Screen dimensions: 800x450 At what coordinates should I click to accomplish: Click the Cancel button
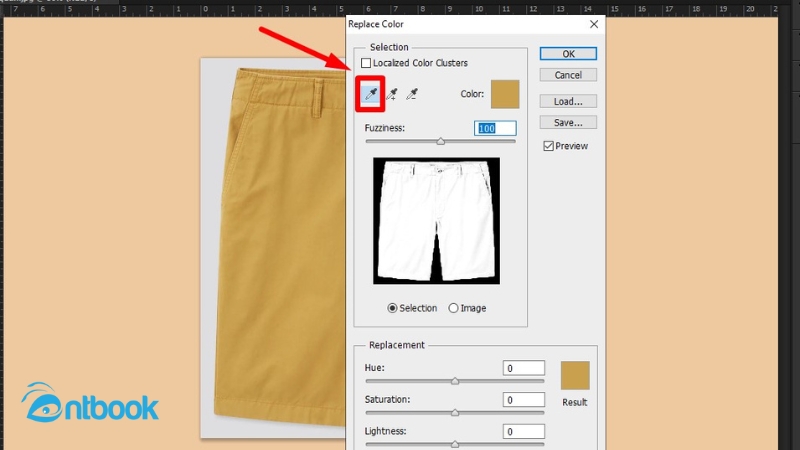tap(568, 75)
